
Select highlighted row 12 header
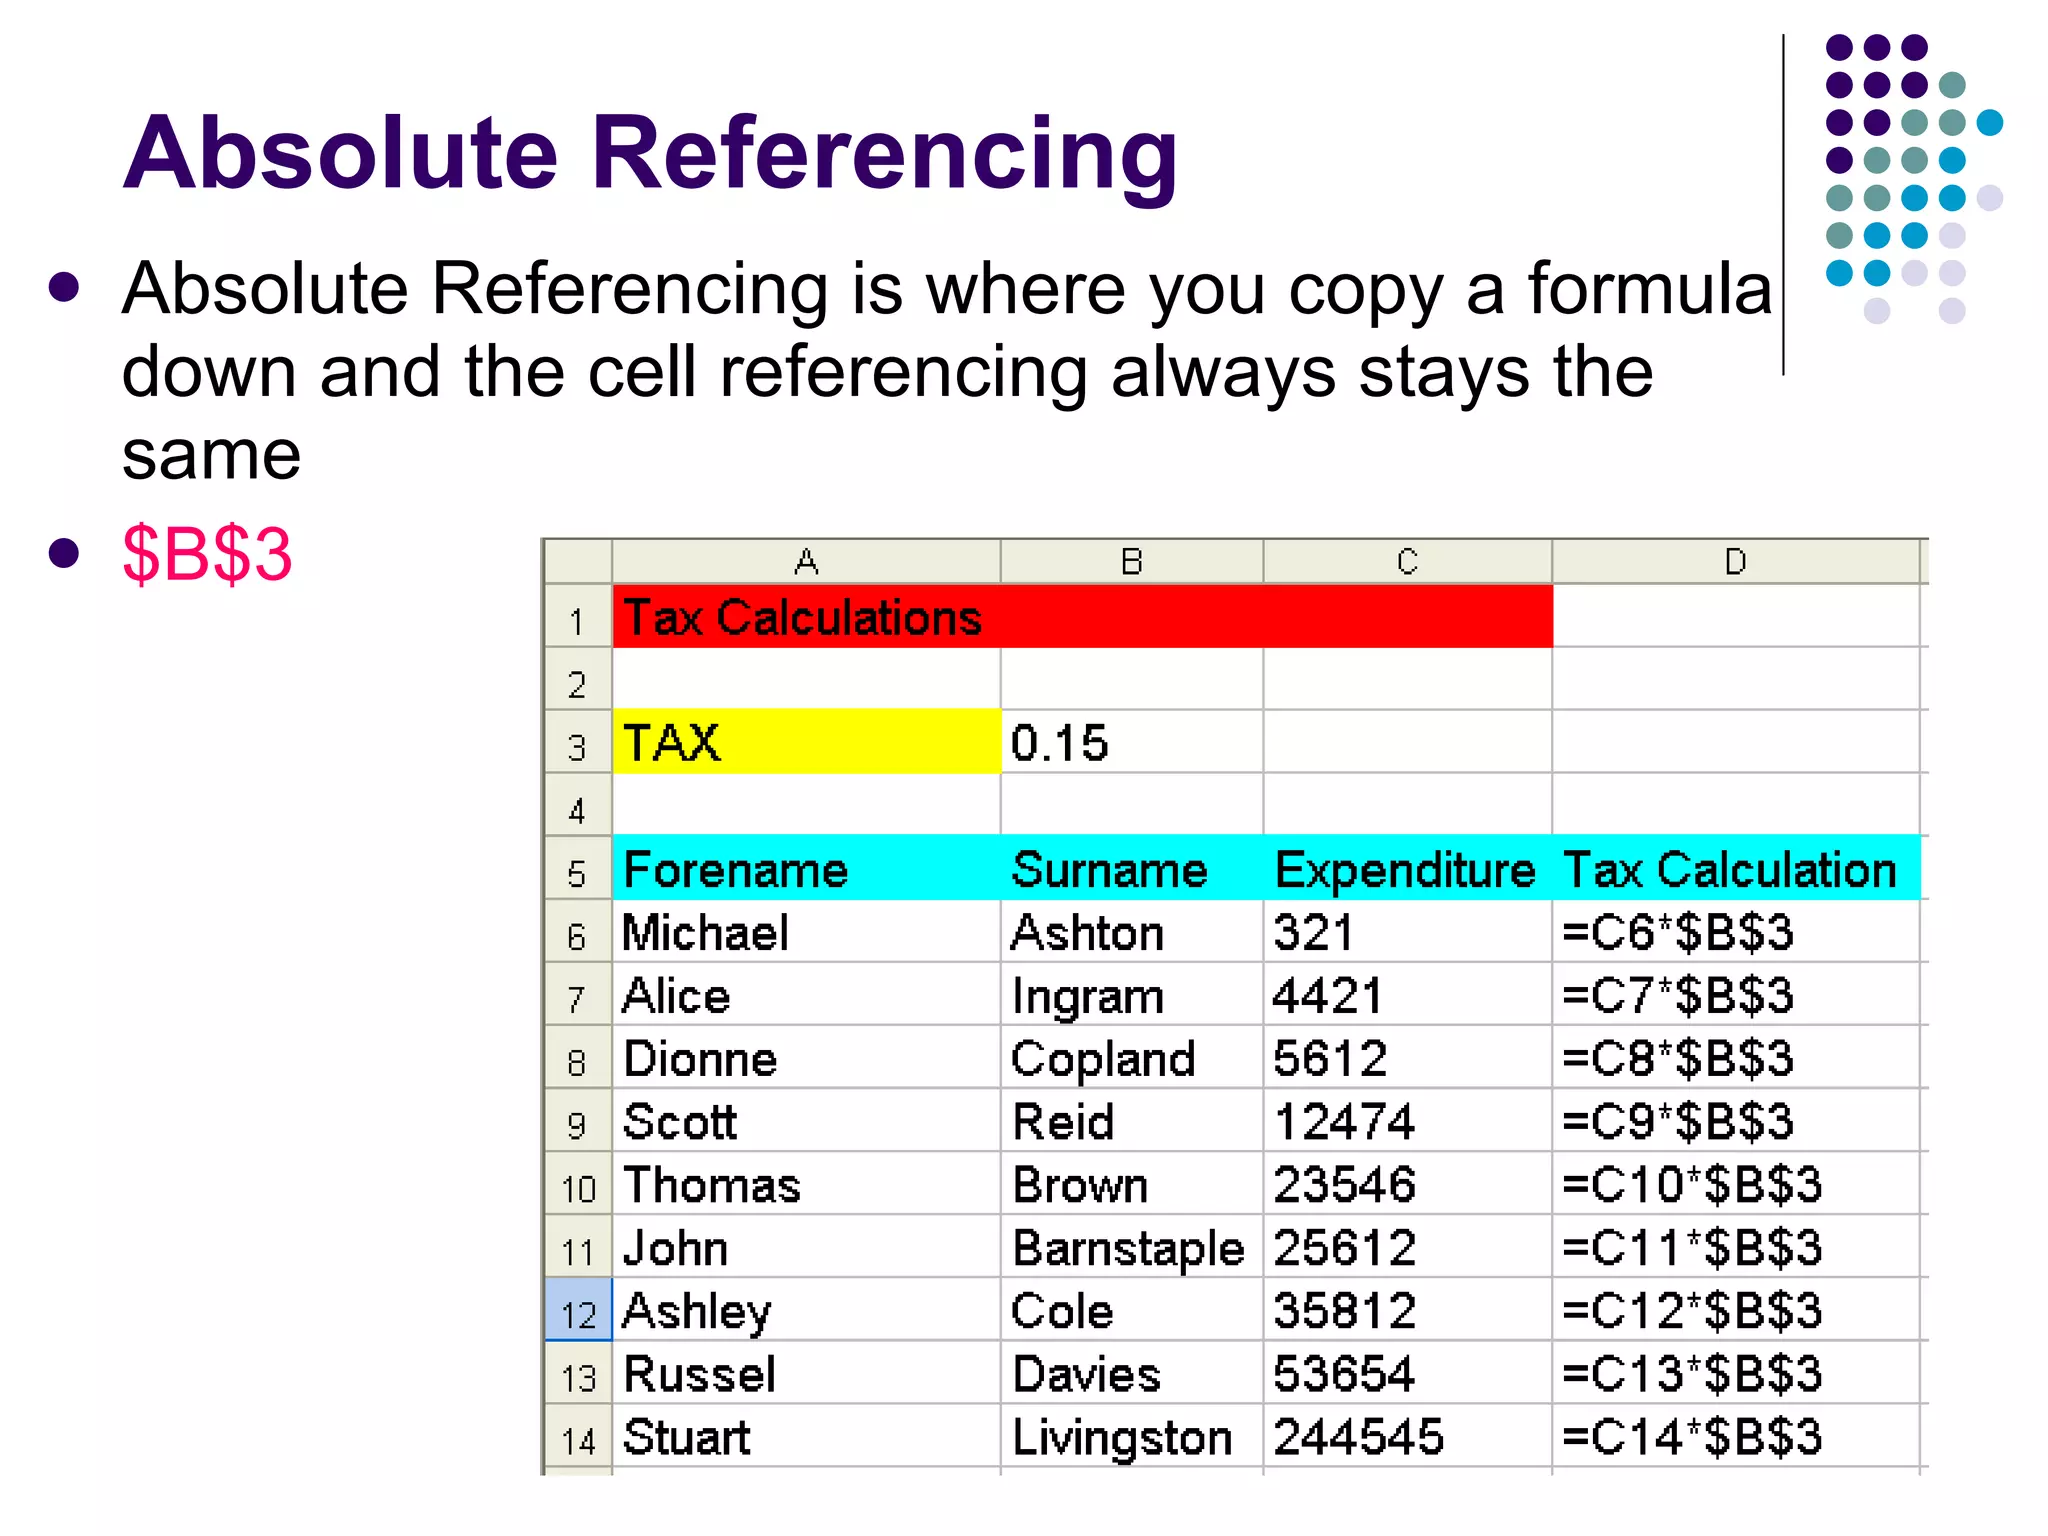[x=578, y=1310]
